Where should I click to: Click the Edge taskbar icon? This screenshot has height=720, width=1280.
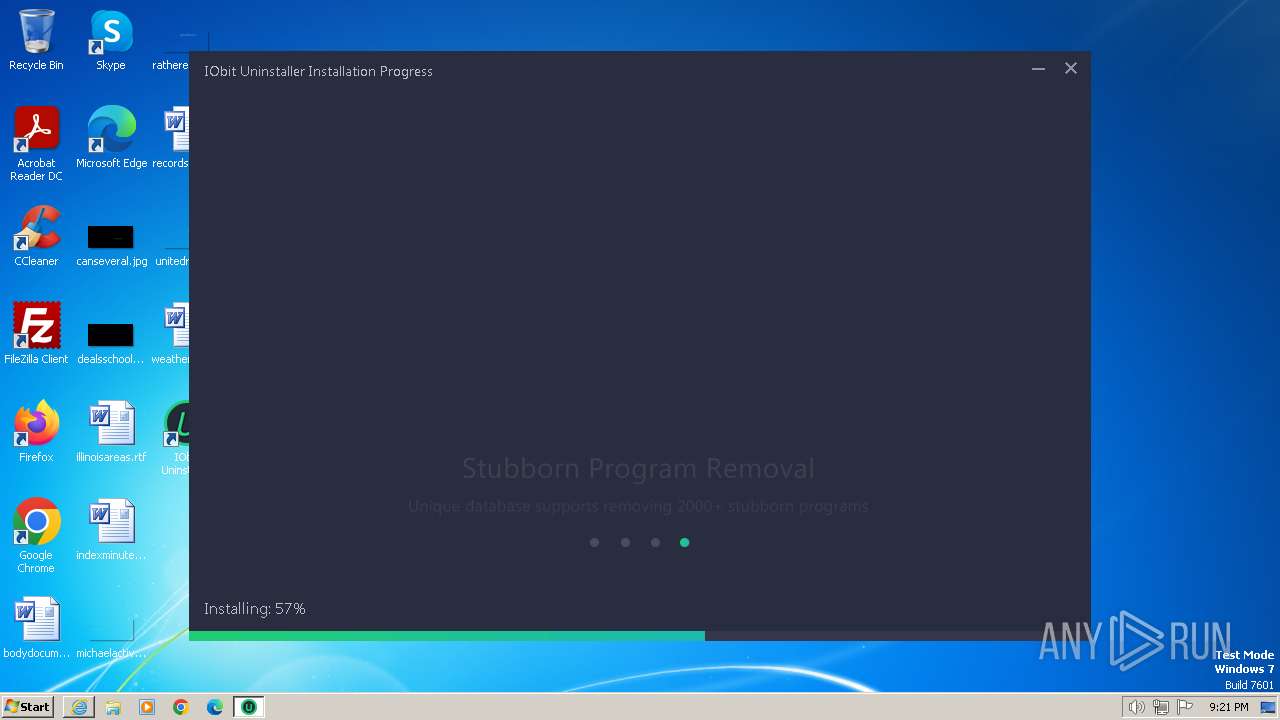point(215,707)
